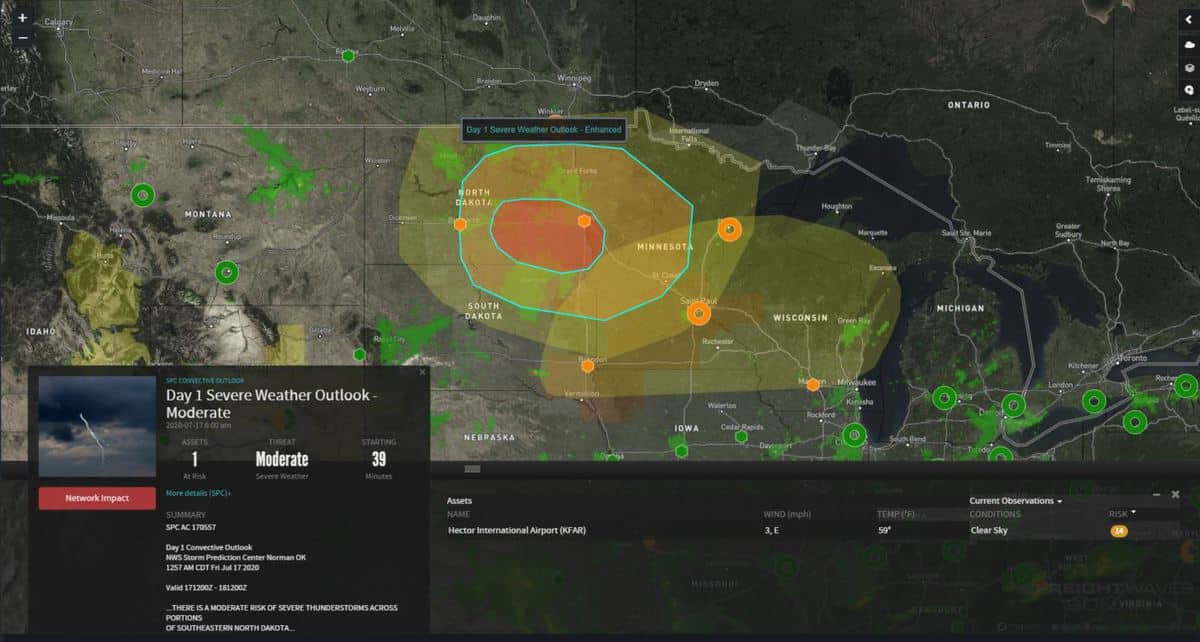Image resolution: width=1200 pixels, height=642 pixels.
Task: Open the weather cloud layer icon
Action: (x=1188, y=45)
